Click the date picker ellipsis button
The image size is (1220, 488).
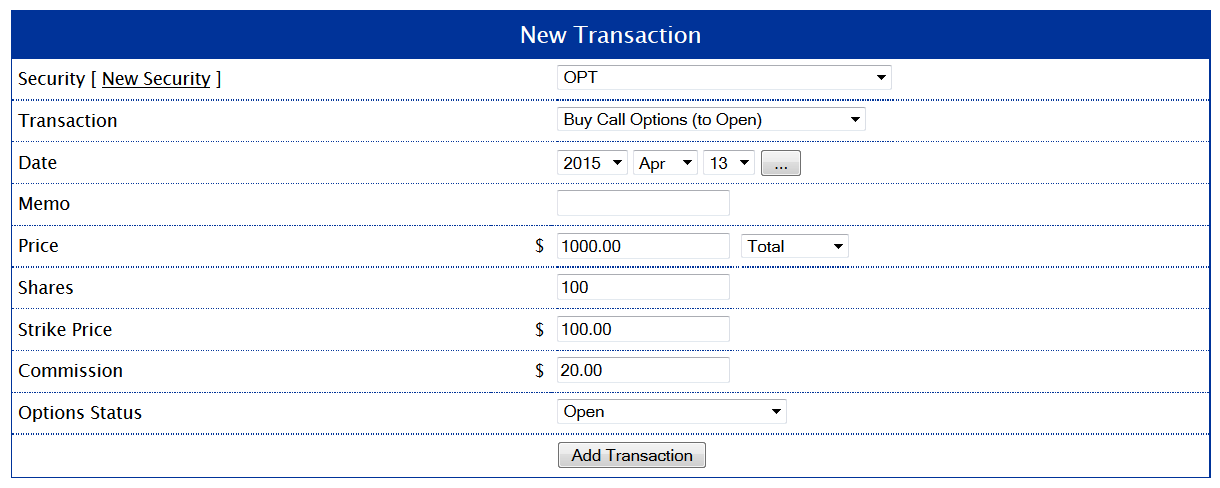(x=781, y=163)
